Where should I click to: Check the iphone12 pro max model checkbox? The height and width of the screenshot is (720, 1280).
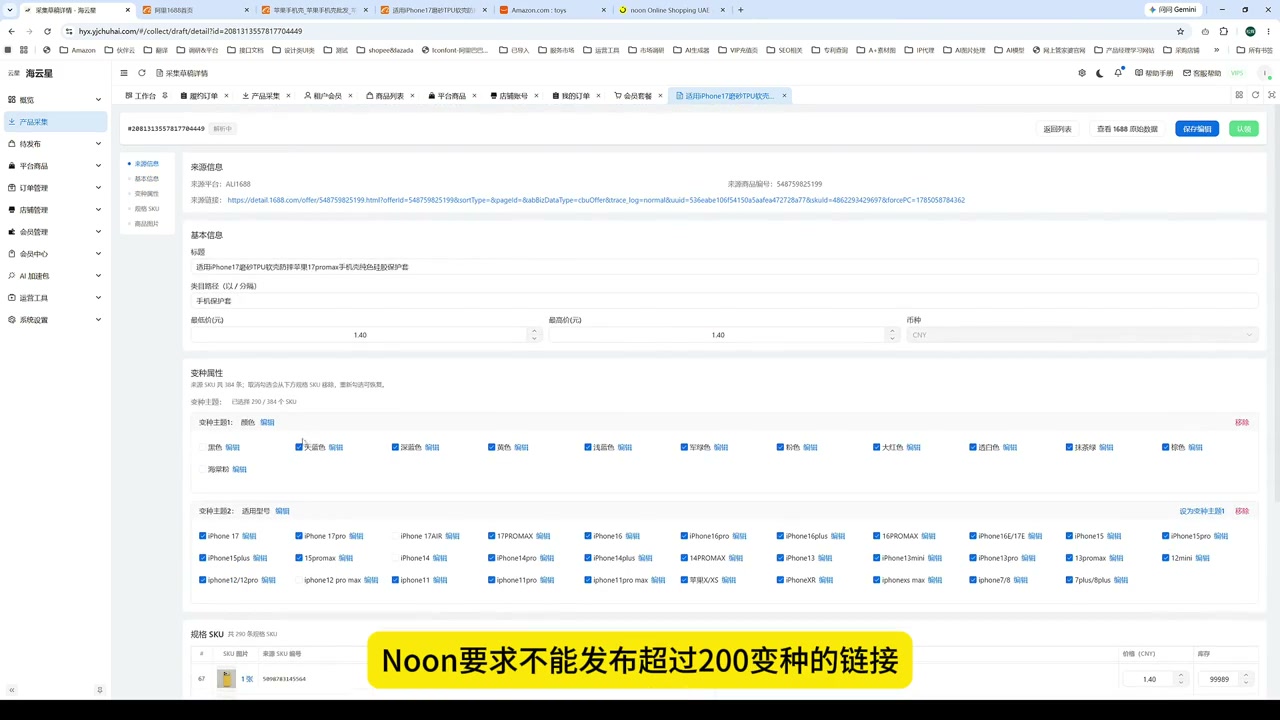(x=299, y=580)
